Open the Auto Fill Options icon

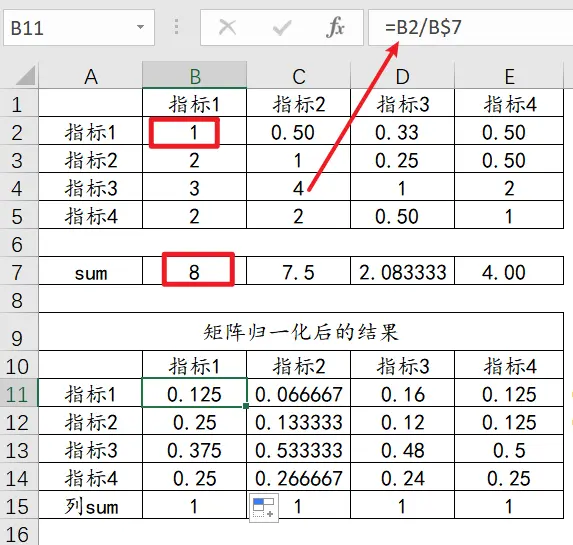coord(264,507)
